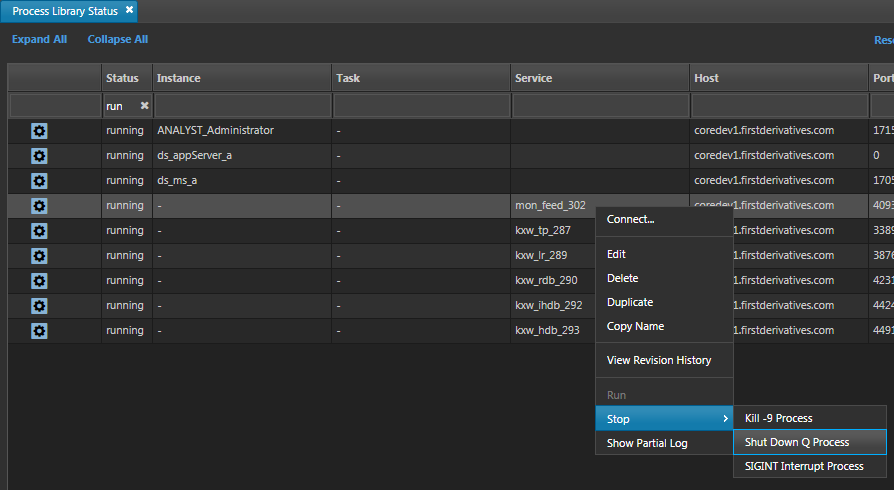The height and width of the screenshot is (490, 894).
Task: Click the kxw_hdb_293 service cell
Action: [x=553, y=331]
